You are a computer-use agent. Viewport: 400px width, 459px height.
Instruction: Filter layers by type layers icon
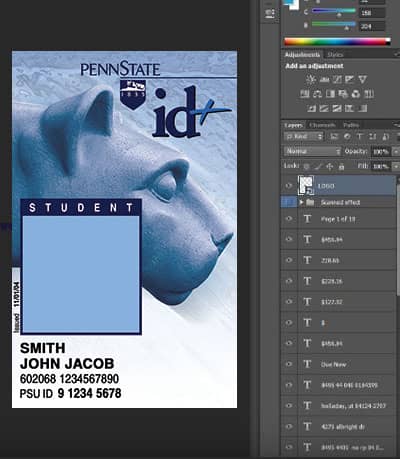[360, 136]
